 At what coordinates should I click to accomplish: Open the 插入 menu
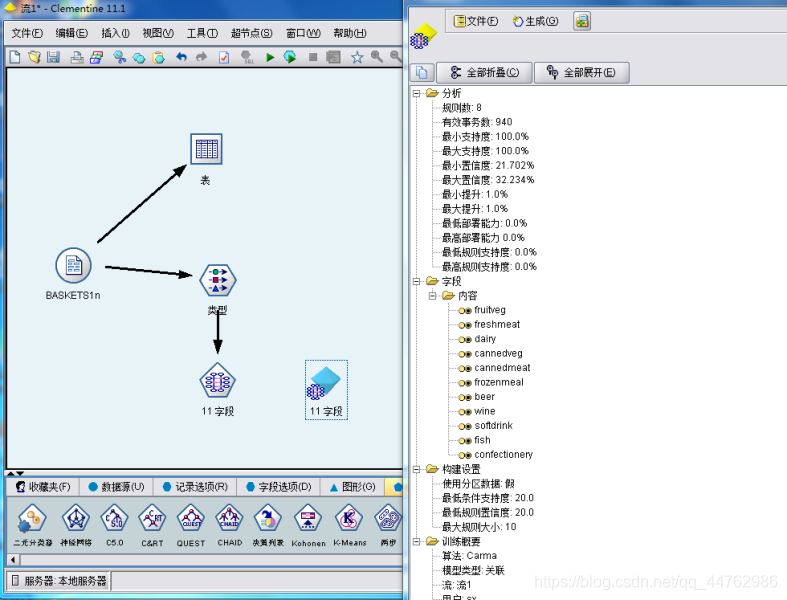coord(115,33)
